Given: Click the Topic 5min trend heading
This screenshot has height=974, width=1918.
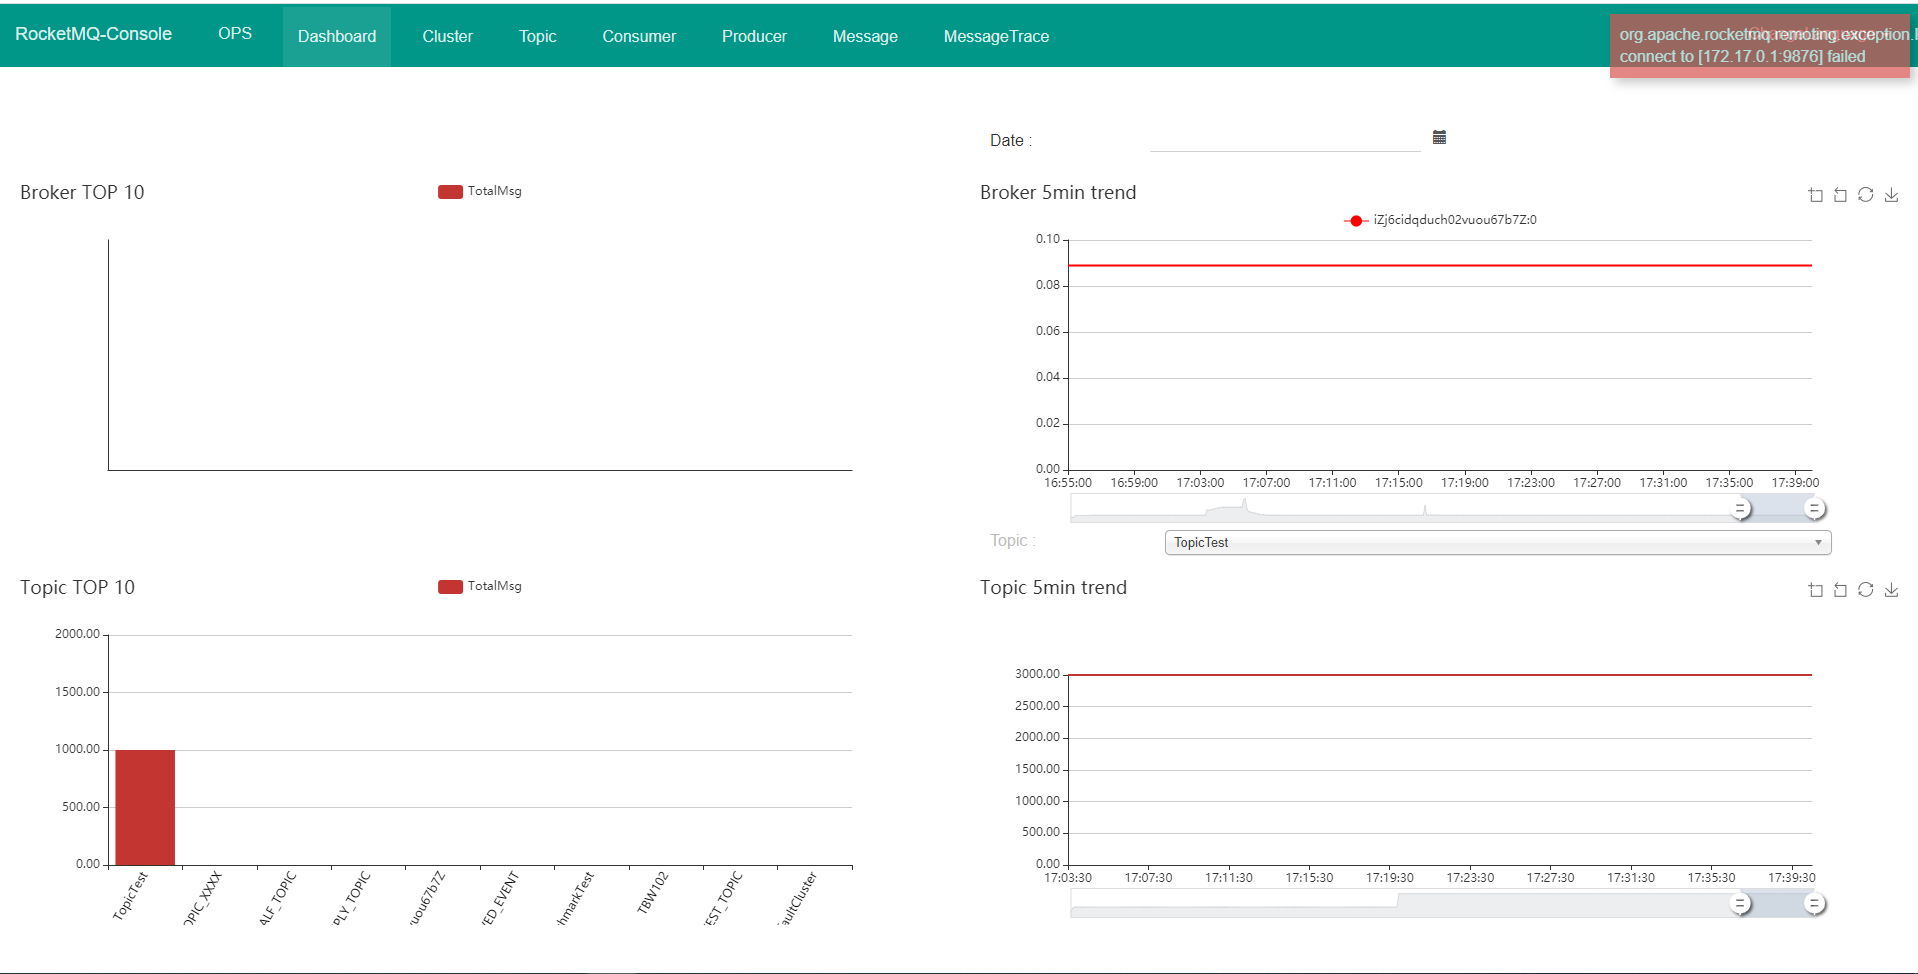Looking at the screenshot, I should 1053,587.
